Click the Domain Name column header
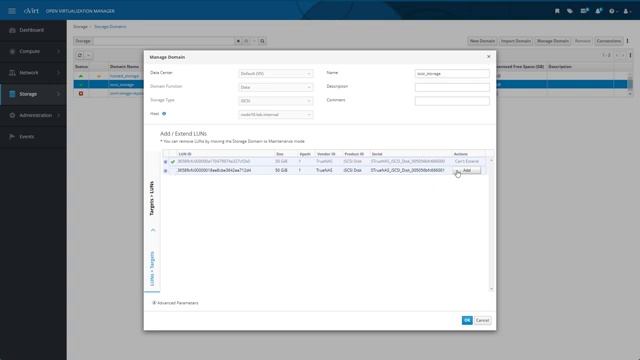640x360 pixels. pyautogui.click(x=124, y=67)
